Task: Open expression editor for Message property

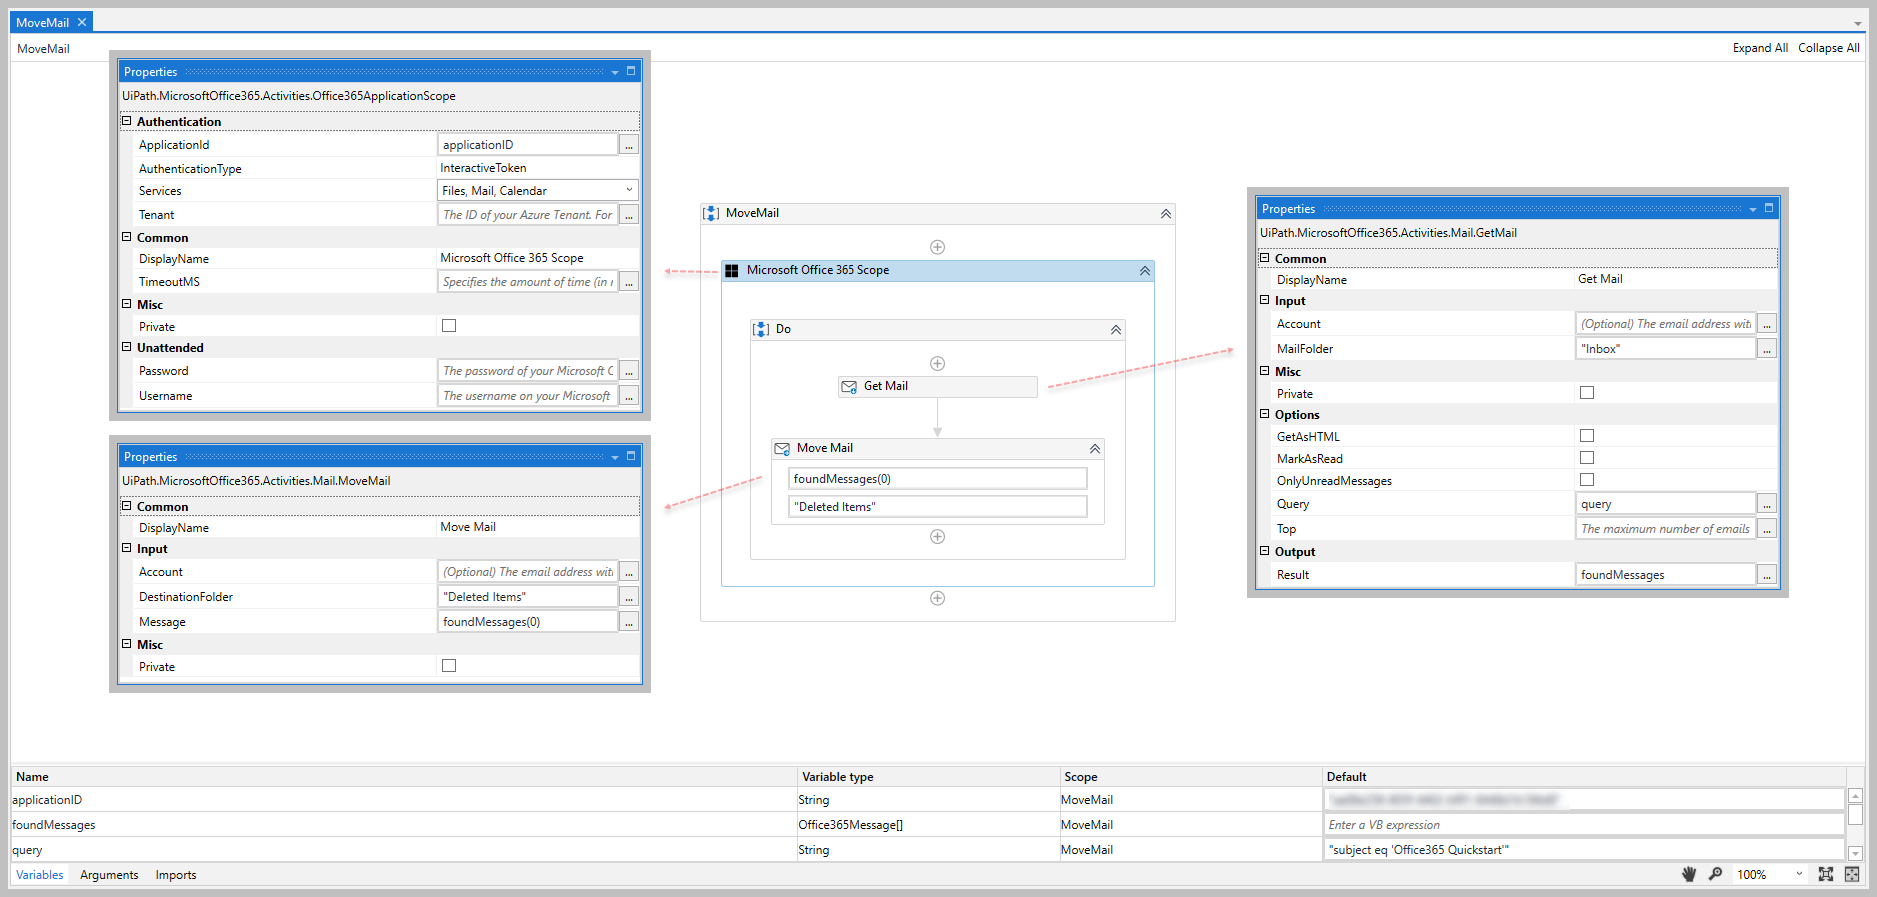Action: 629,622
